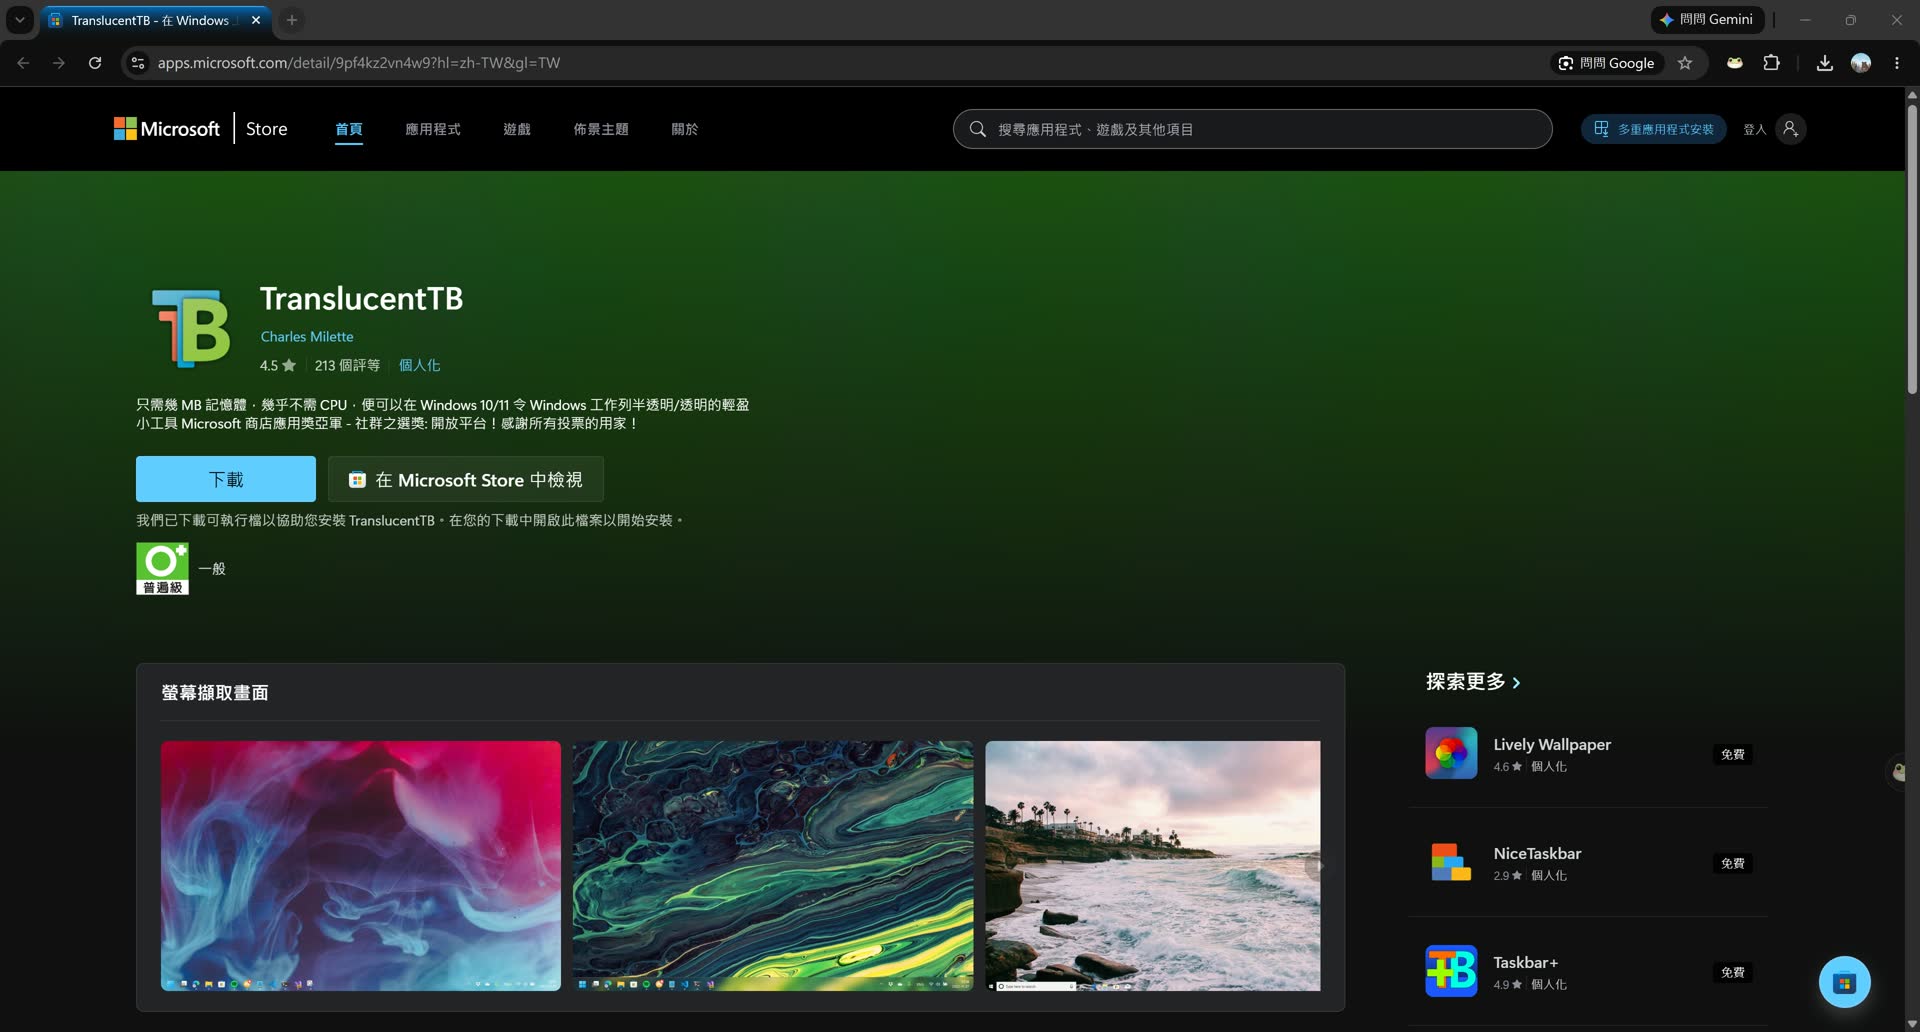The width and height of the screenshot is (1920, 1032).
Task: Click the 一般 rating label
Action: 212,568
